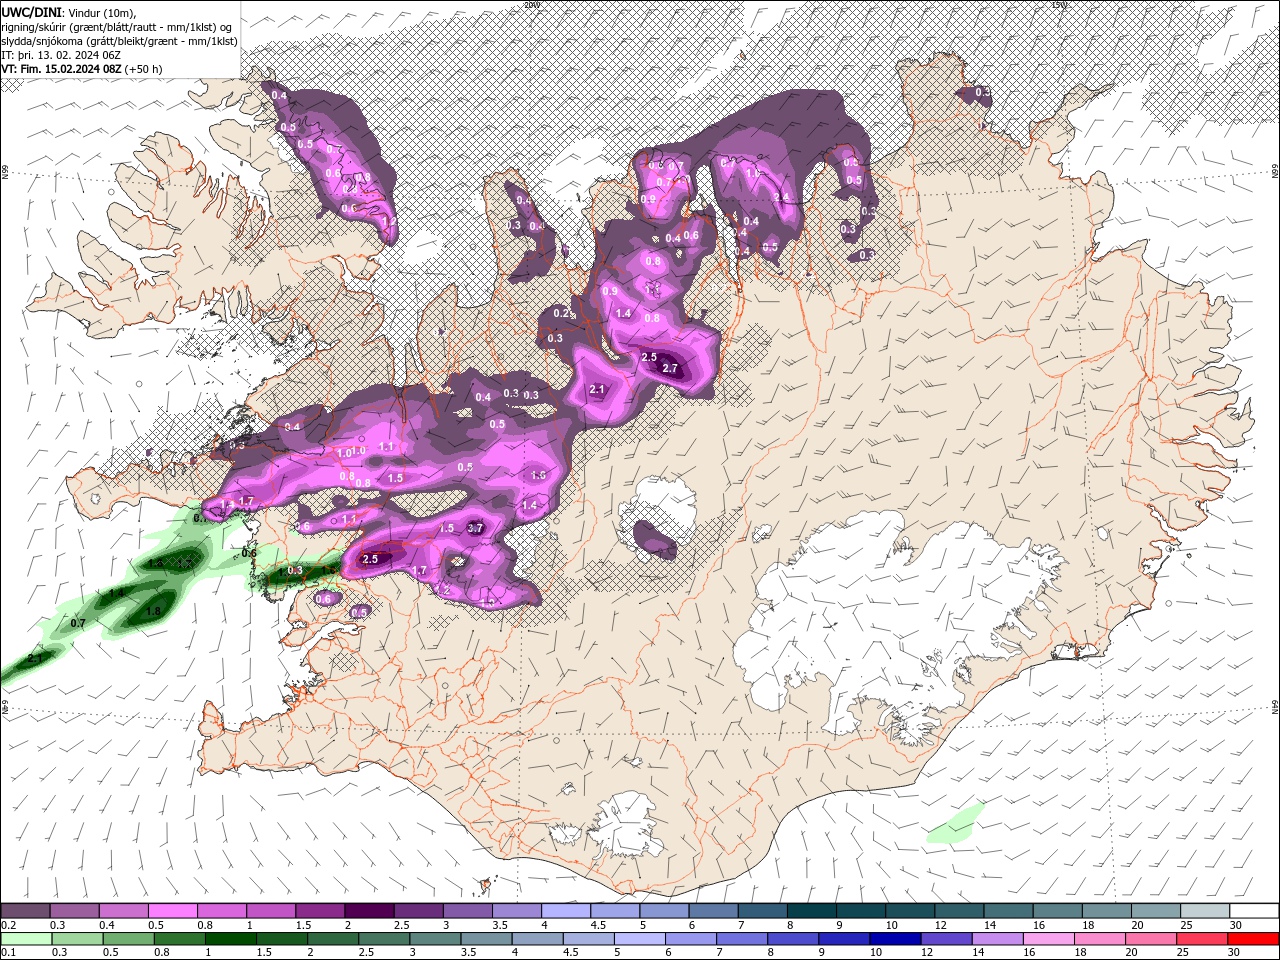Image resolution: width=1280 pixels, height=960 pixels.
Task: Click the 0.1 value label in the rain legend
Action: pos(9,953)
